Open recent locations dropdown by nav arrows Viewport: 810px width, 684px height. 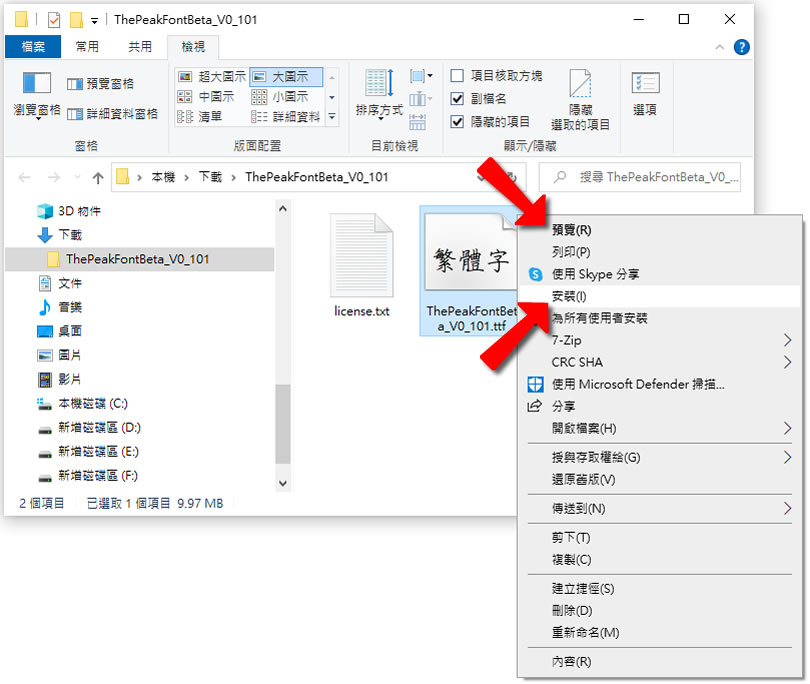click(x=77, y=178)
